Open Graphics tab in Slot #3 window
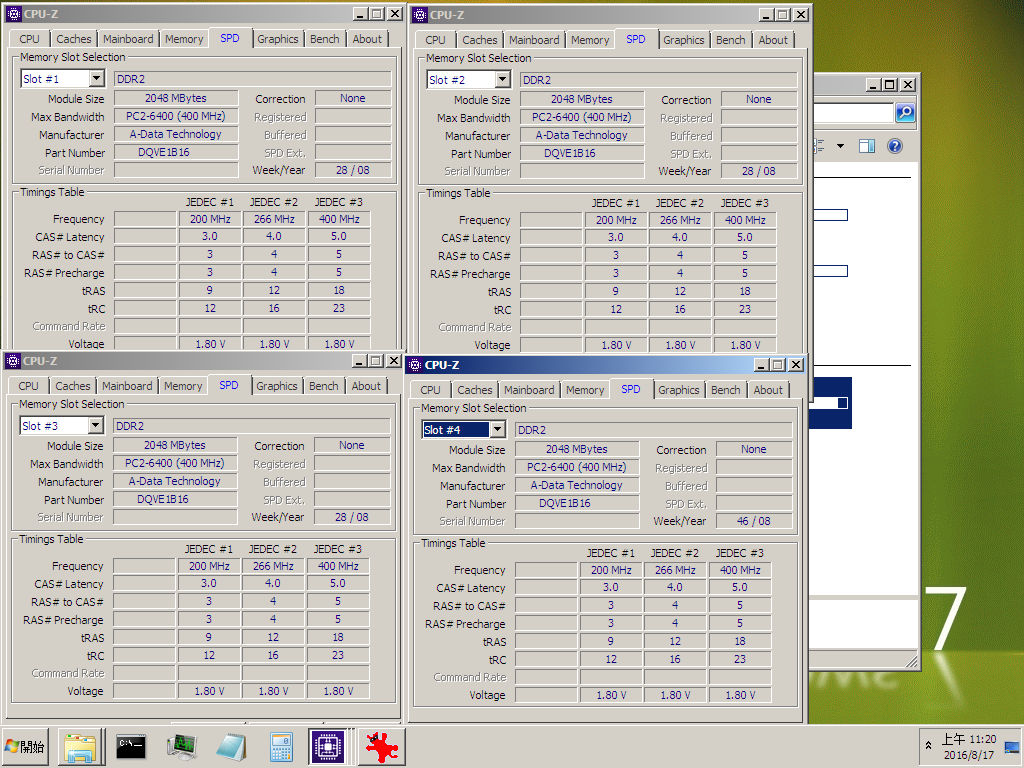The width and height of the screenshot is (1024, 768). 276,386
